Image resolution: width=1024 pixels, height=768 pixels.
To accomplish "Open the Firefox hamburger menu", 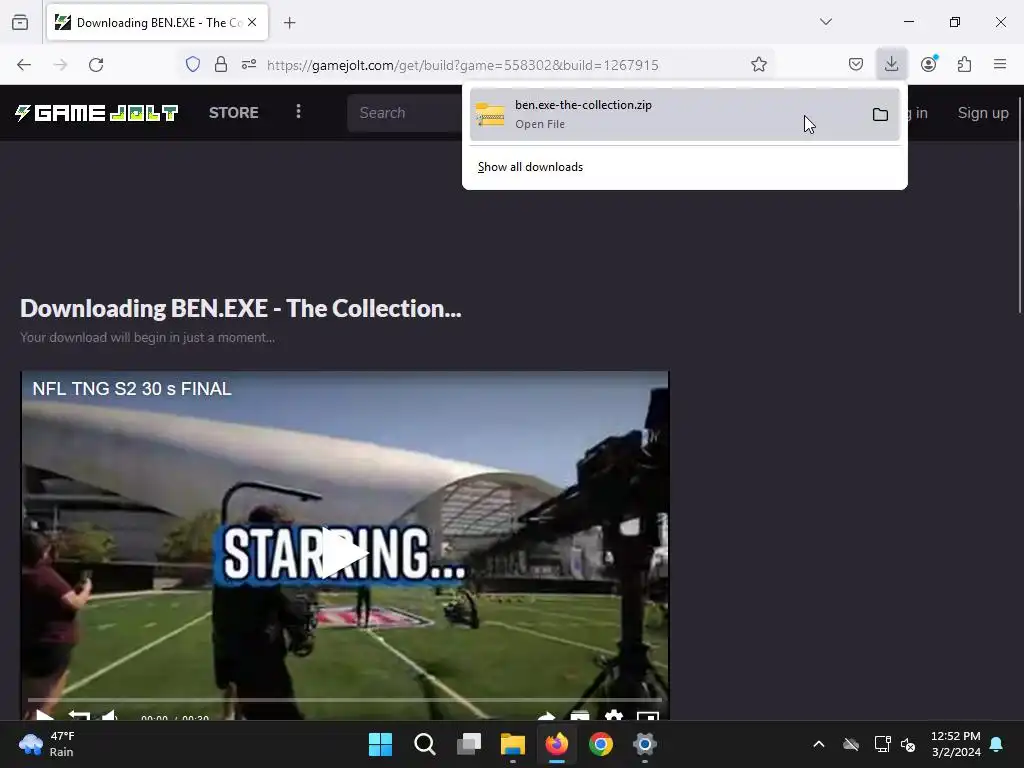I will point(1000,64).
